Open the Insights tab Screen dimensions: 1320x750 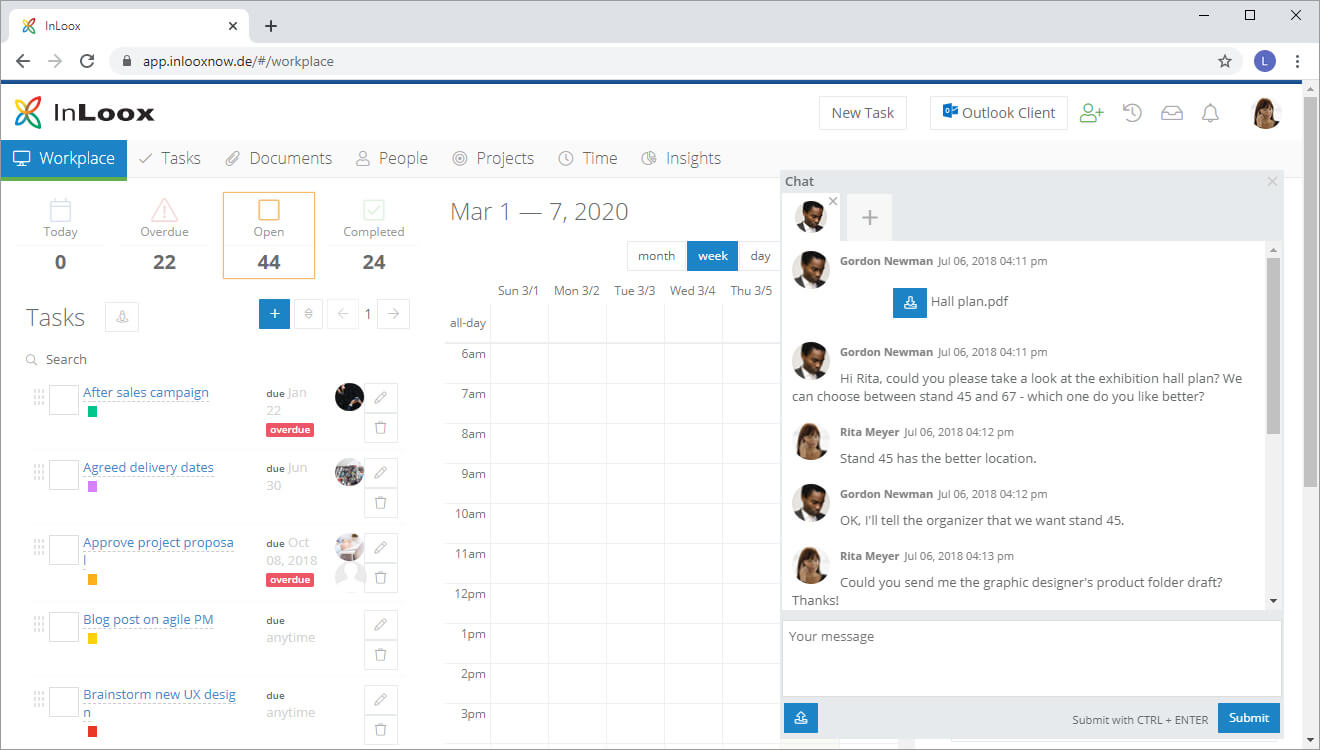(x=681, y=158)
